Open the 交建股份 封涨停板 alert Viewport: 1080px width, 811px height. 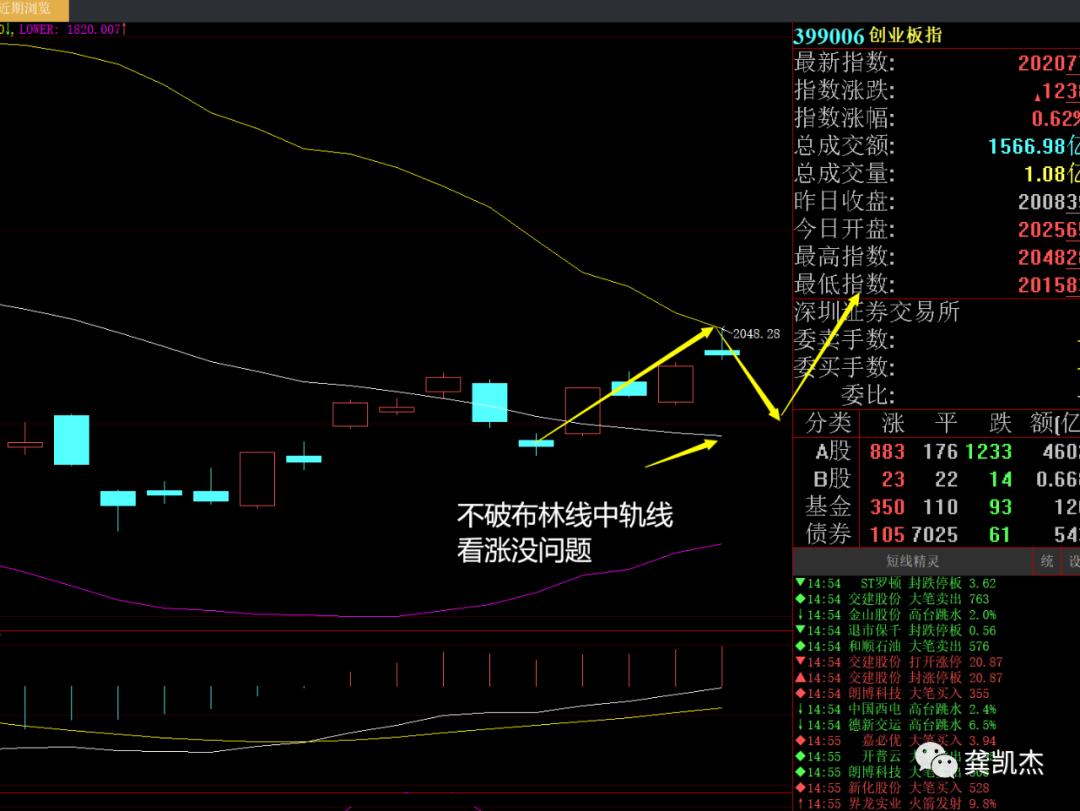pyautogui.click(x=899, y=679)
